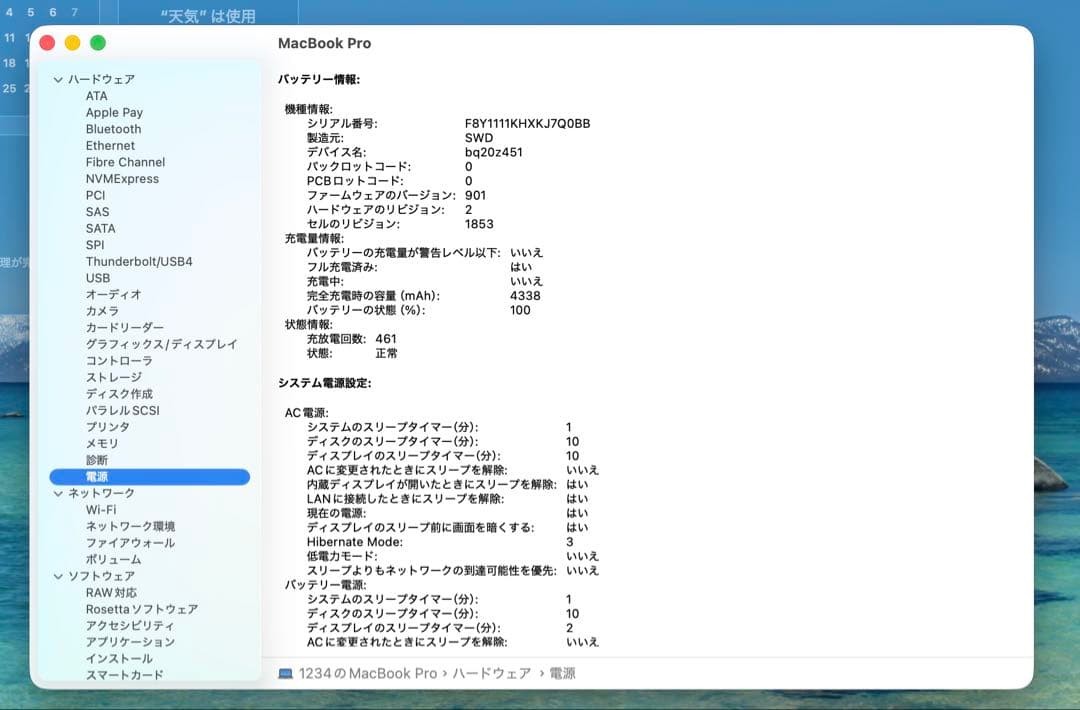
Task: Select ネットワーク環境 in the sidebar
Action: pyautogui.click(x=130, y=527)
